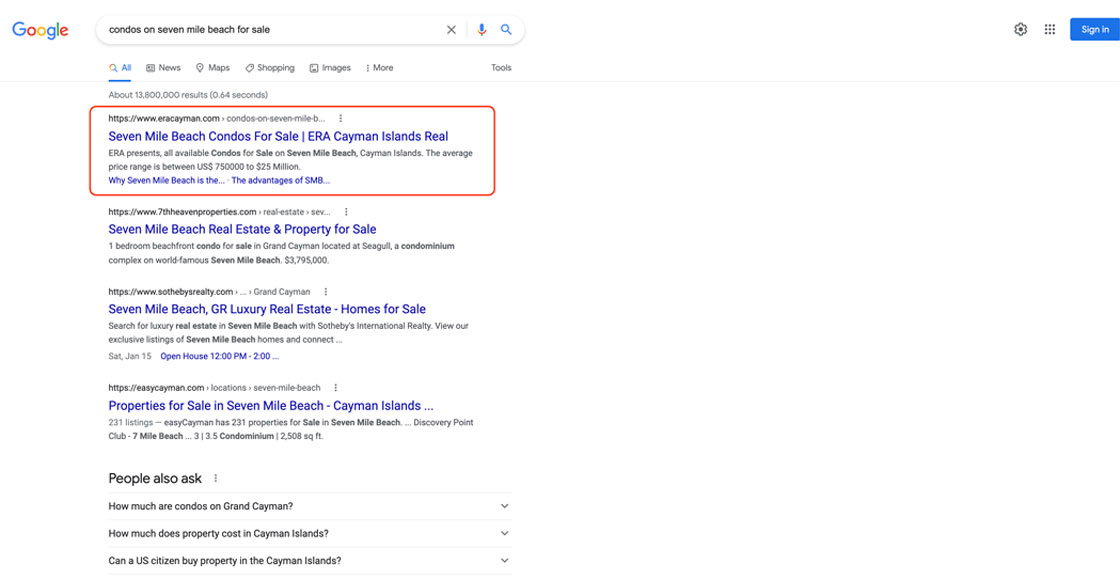Open search Tools options
The height and width of the screenshot is (580, 1120).
tap(501, 68)
